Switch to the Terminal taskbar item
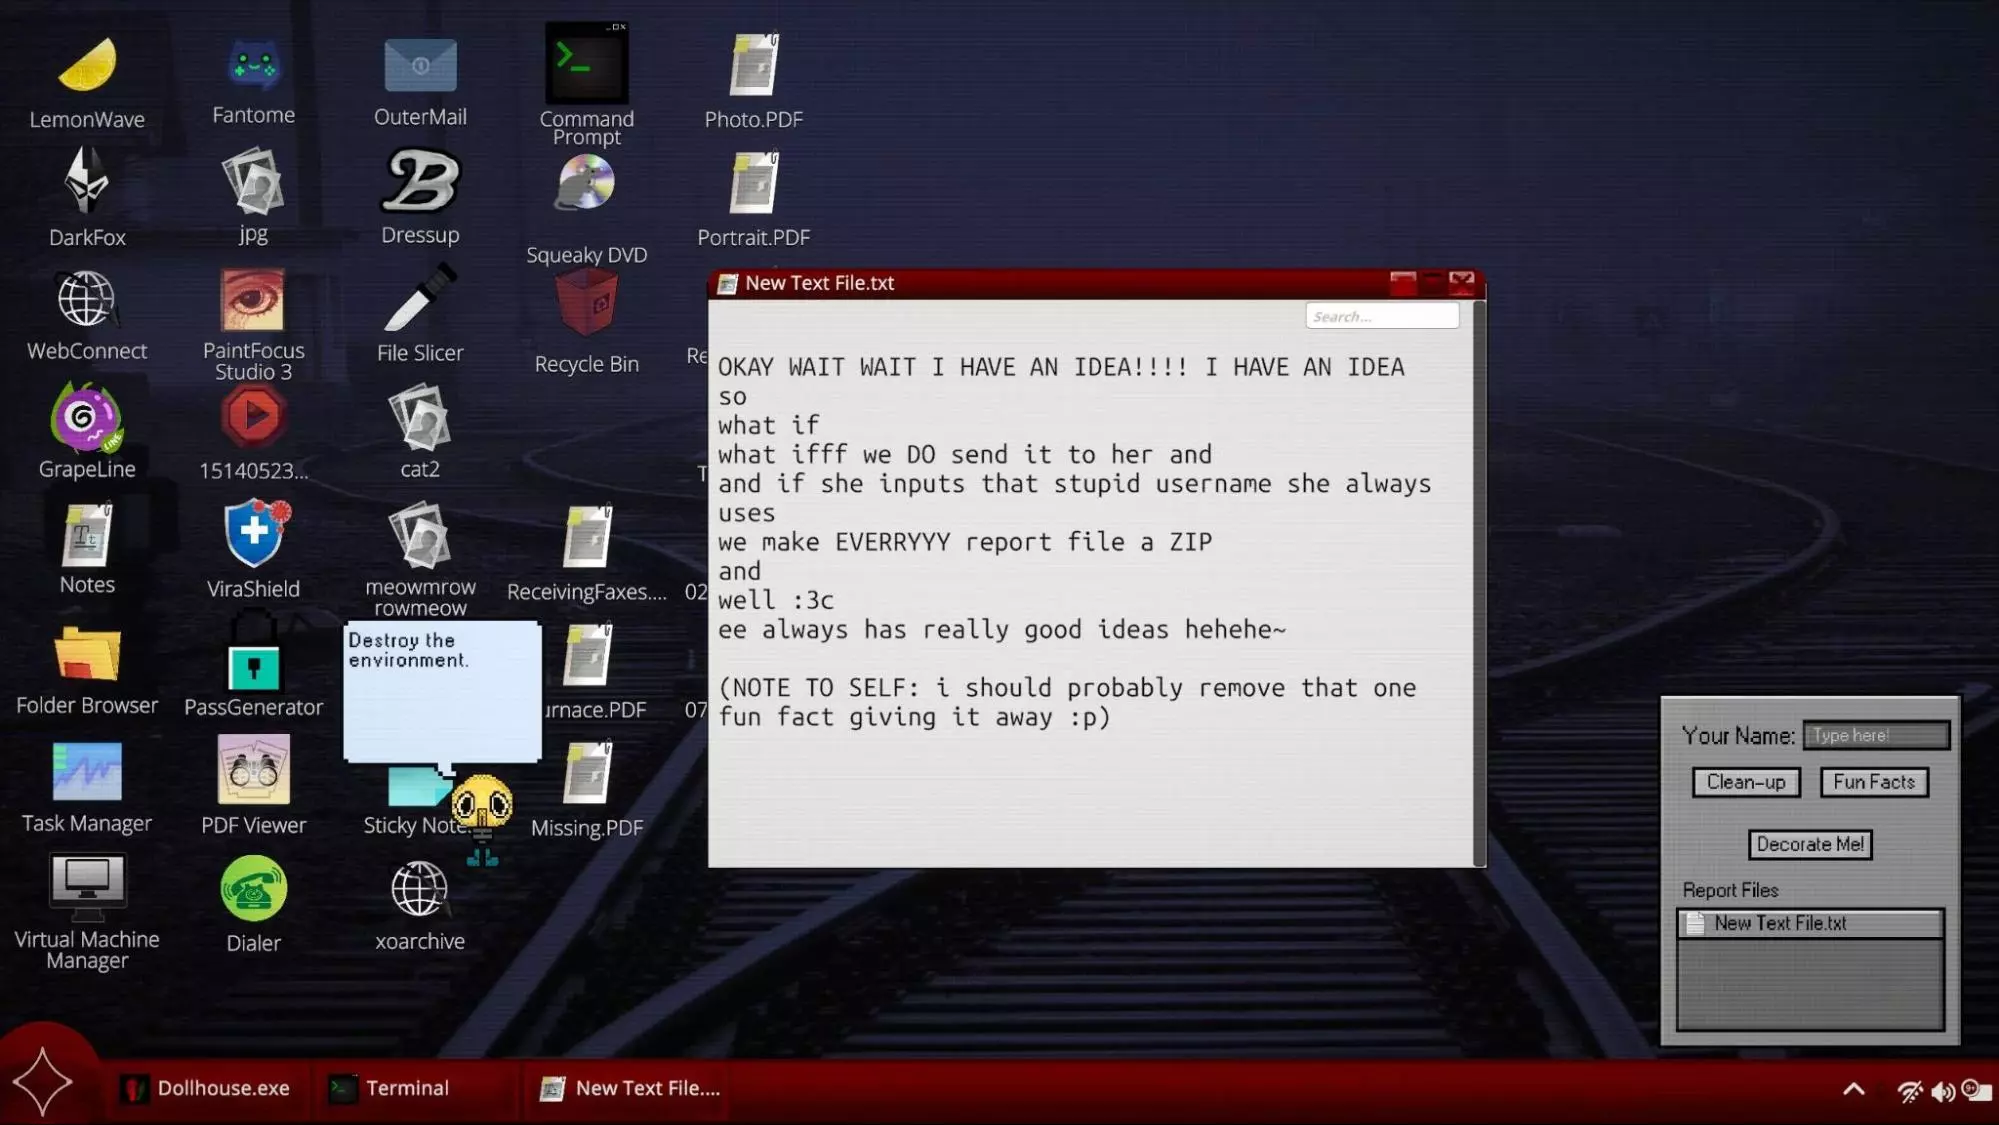 point(390,1088)
